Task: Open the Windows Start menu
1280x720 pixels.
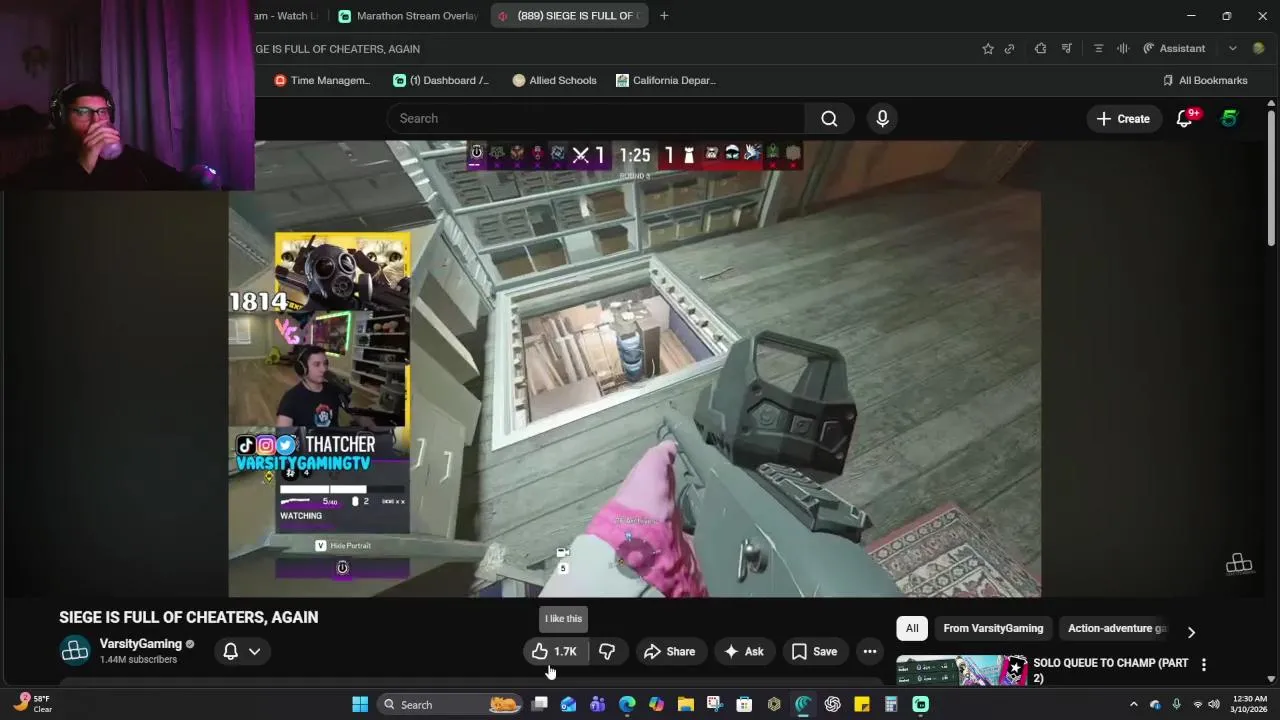Action: (x=360, y=704)
